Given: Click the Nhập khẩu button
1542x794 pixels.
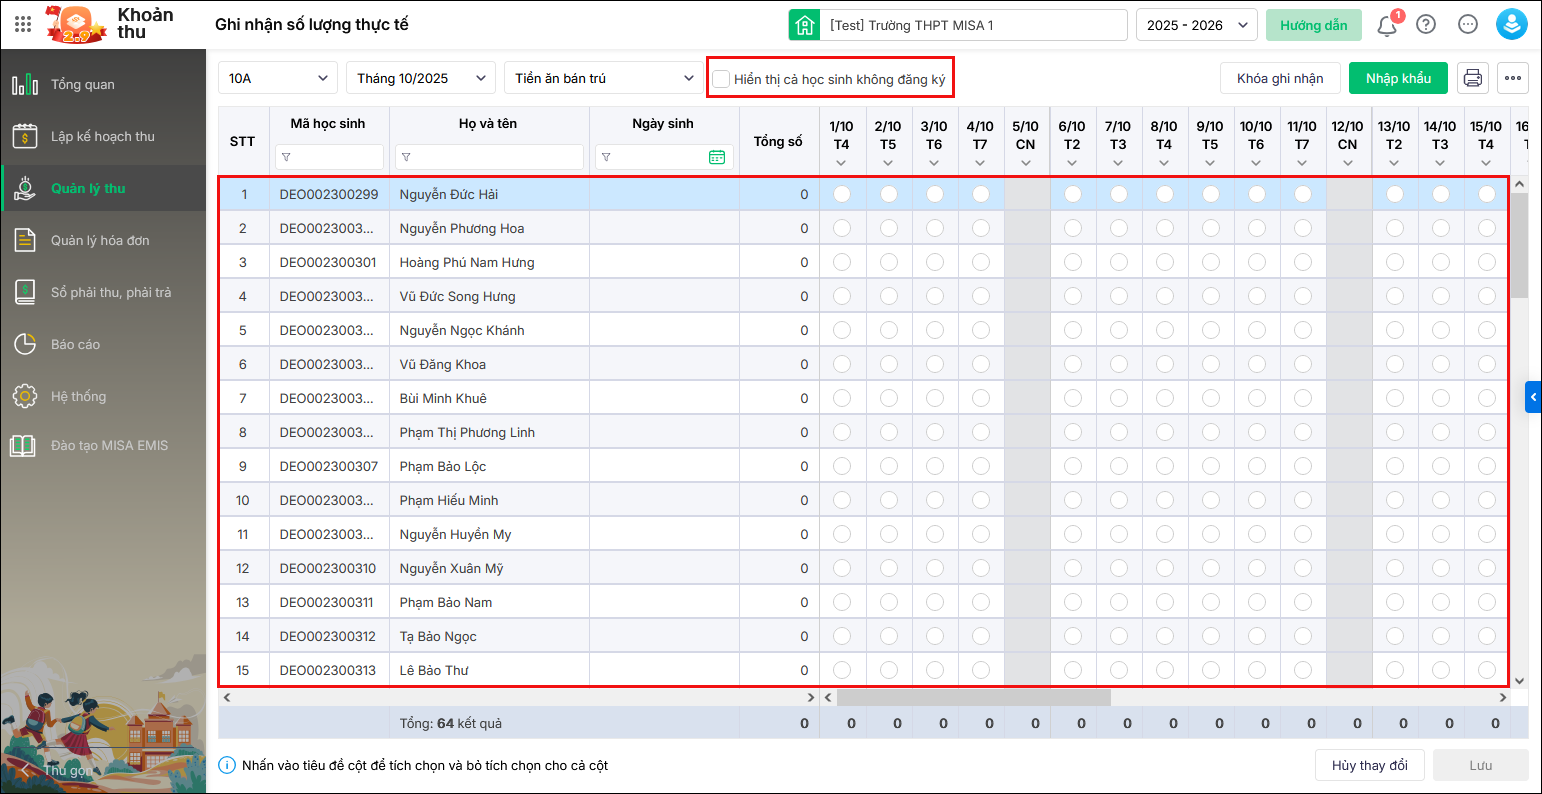Looking at the screenshot, I should pos(1398,78).
